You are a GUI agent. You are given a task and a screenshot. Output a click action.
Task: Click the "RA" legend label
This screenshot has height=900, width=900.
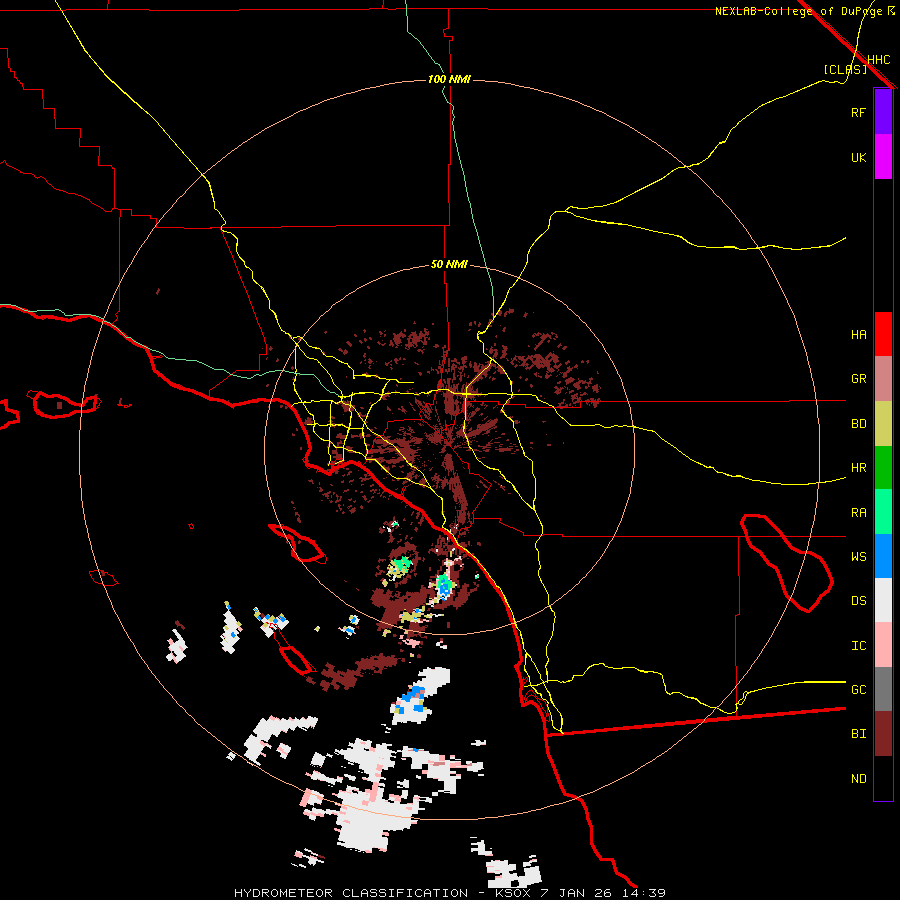pos(858,513)
